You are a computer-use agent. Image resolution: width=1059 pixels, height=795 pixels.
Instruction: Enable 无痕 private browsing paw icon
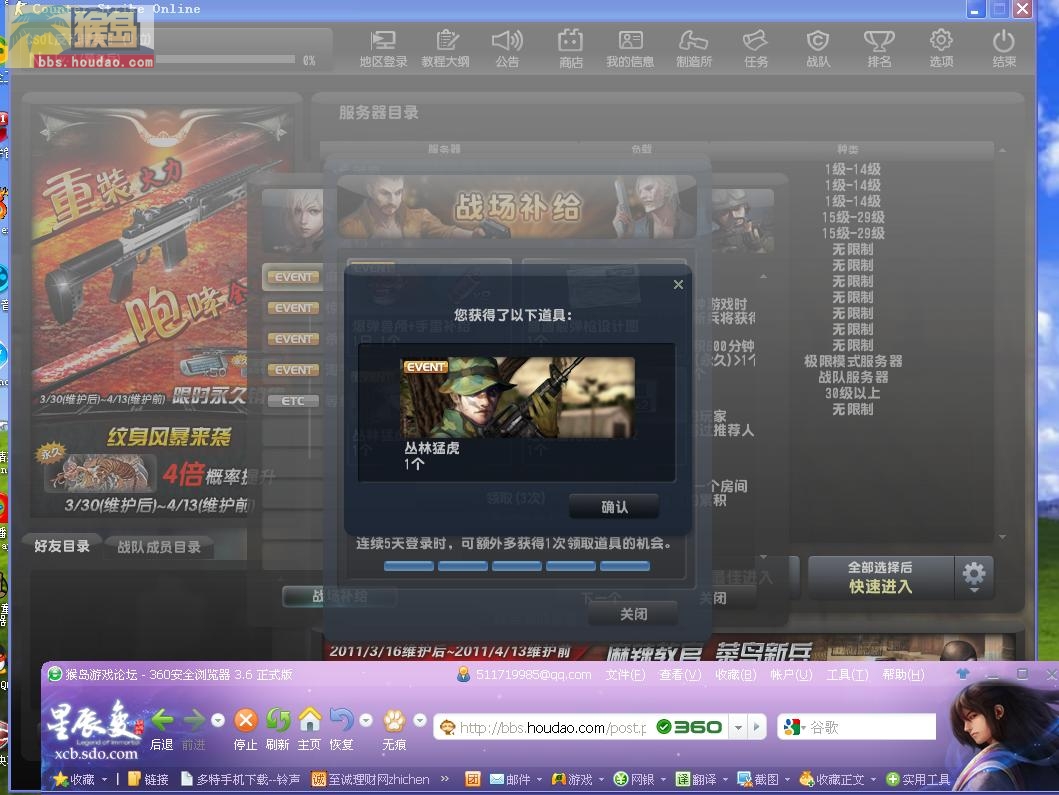[394, 720]
